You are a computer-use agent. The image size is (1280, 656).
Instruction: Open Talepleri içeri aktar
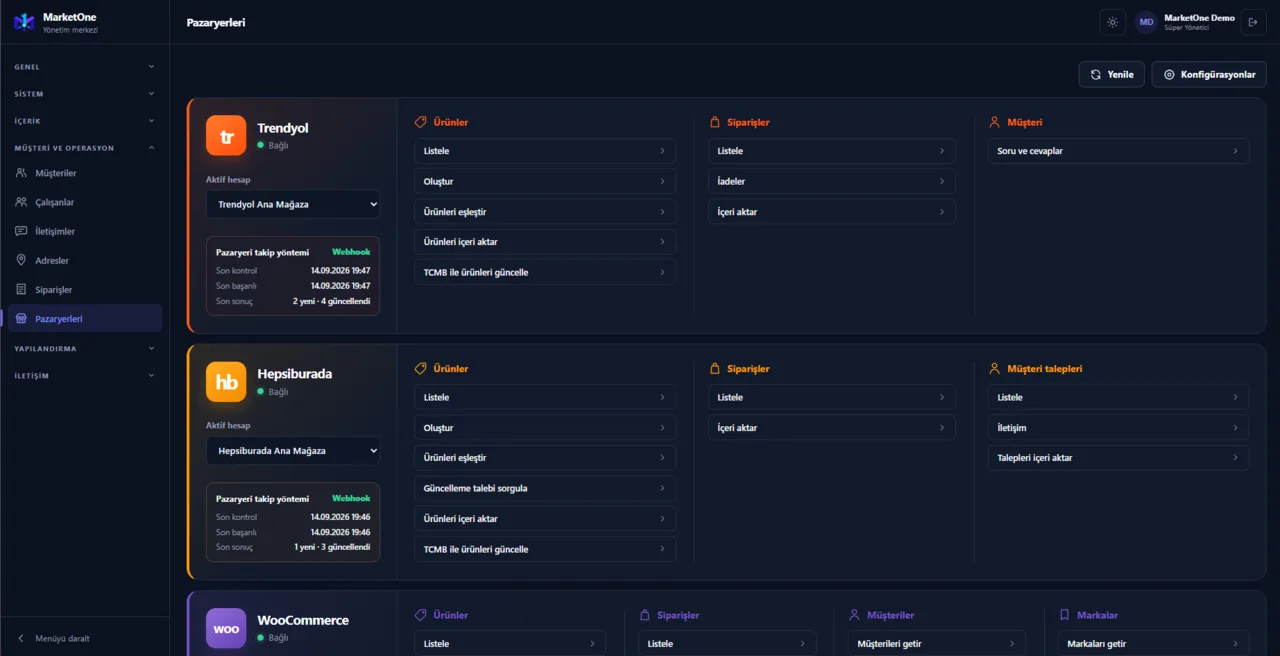tap(1119, 458)
